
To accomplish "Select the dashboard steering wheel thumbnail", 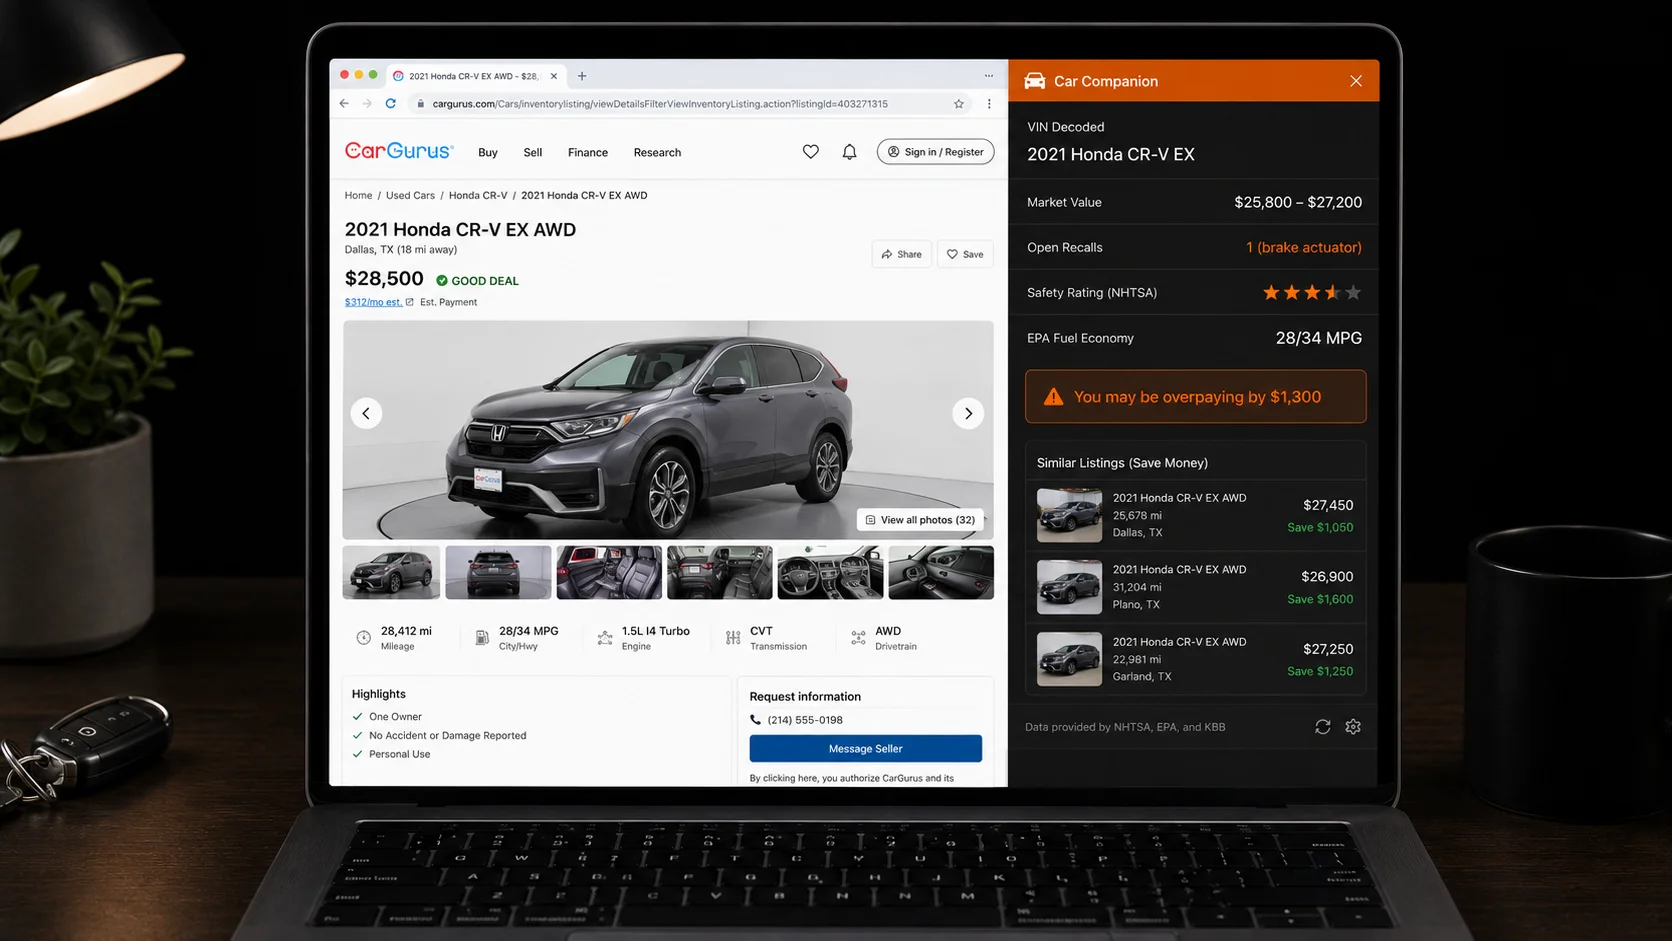I will pyautogui.click(x=830, y=572).
